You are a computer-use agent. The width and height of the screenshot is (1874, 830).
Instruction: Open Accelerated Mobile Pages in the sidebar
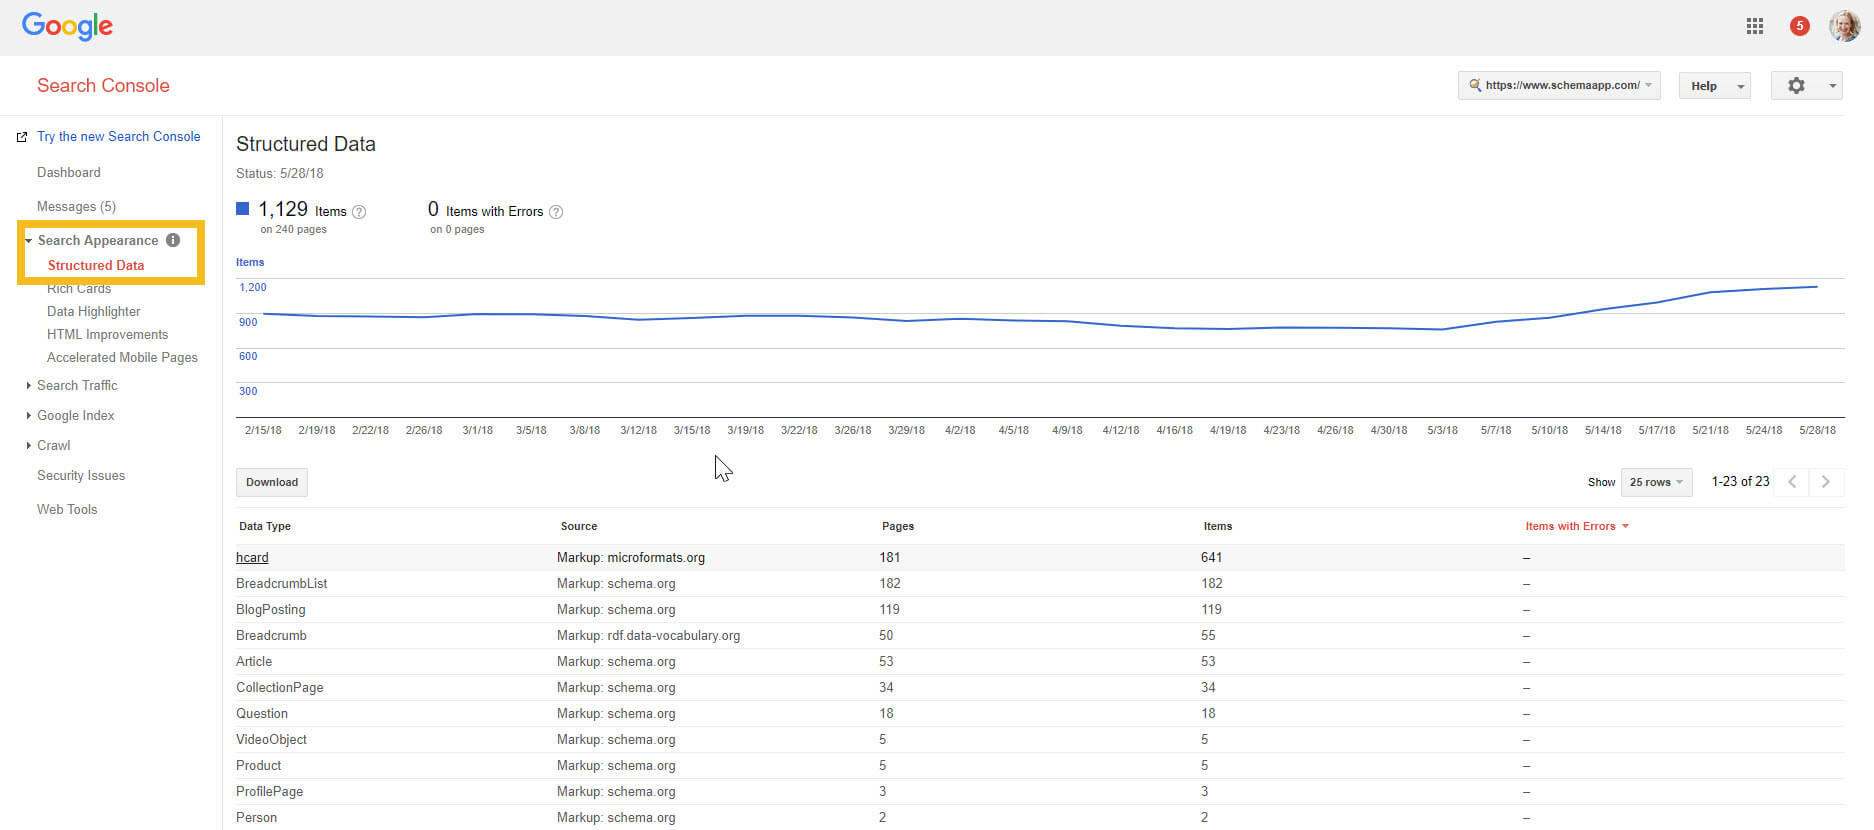(x=122, y=357)
